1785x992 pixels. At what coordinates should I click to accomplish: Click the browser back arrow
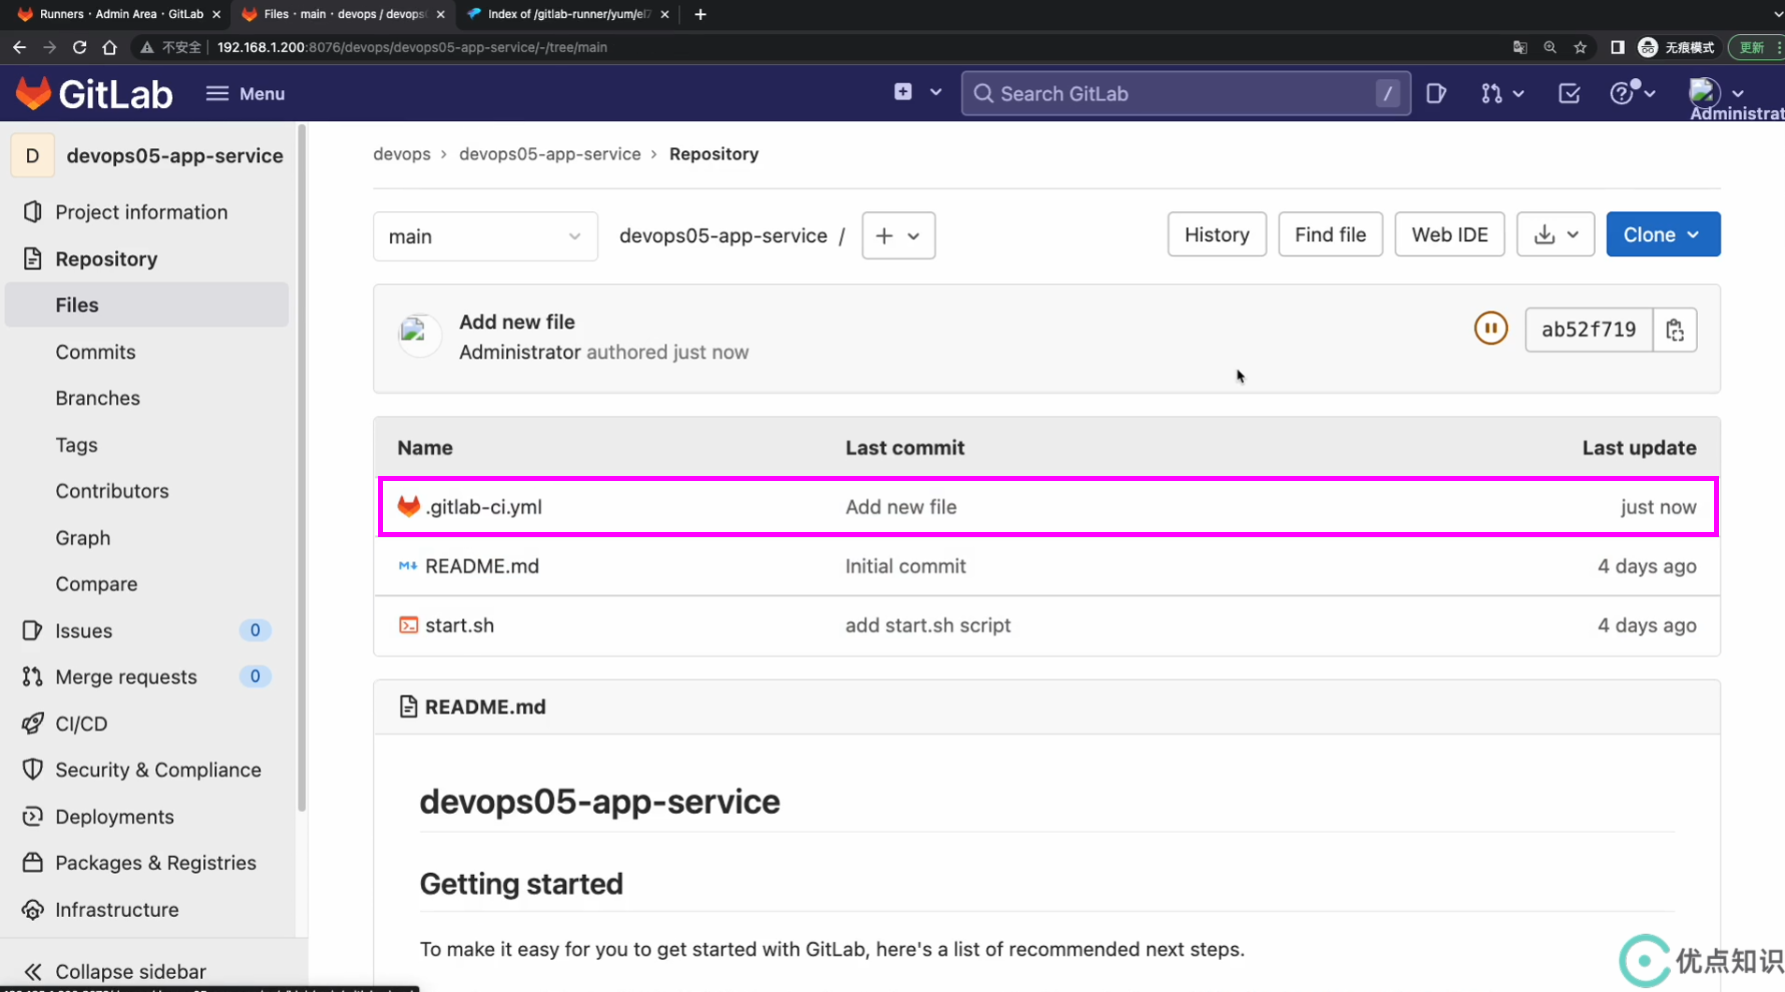19,47
